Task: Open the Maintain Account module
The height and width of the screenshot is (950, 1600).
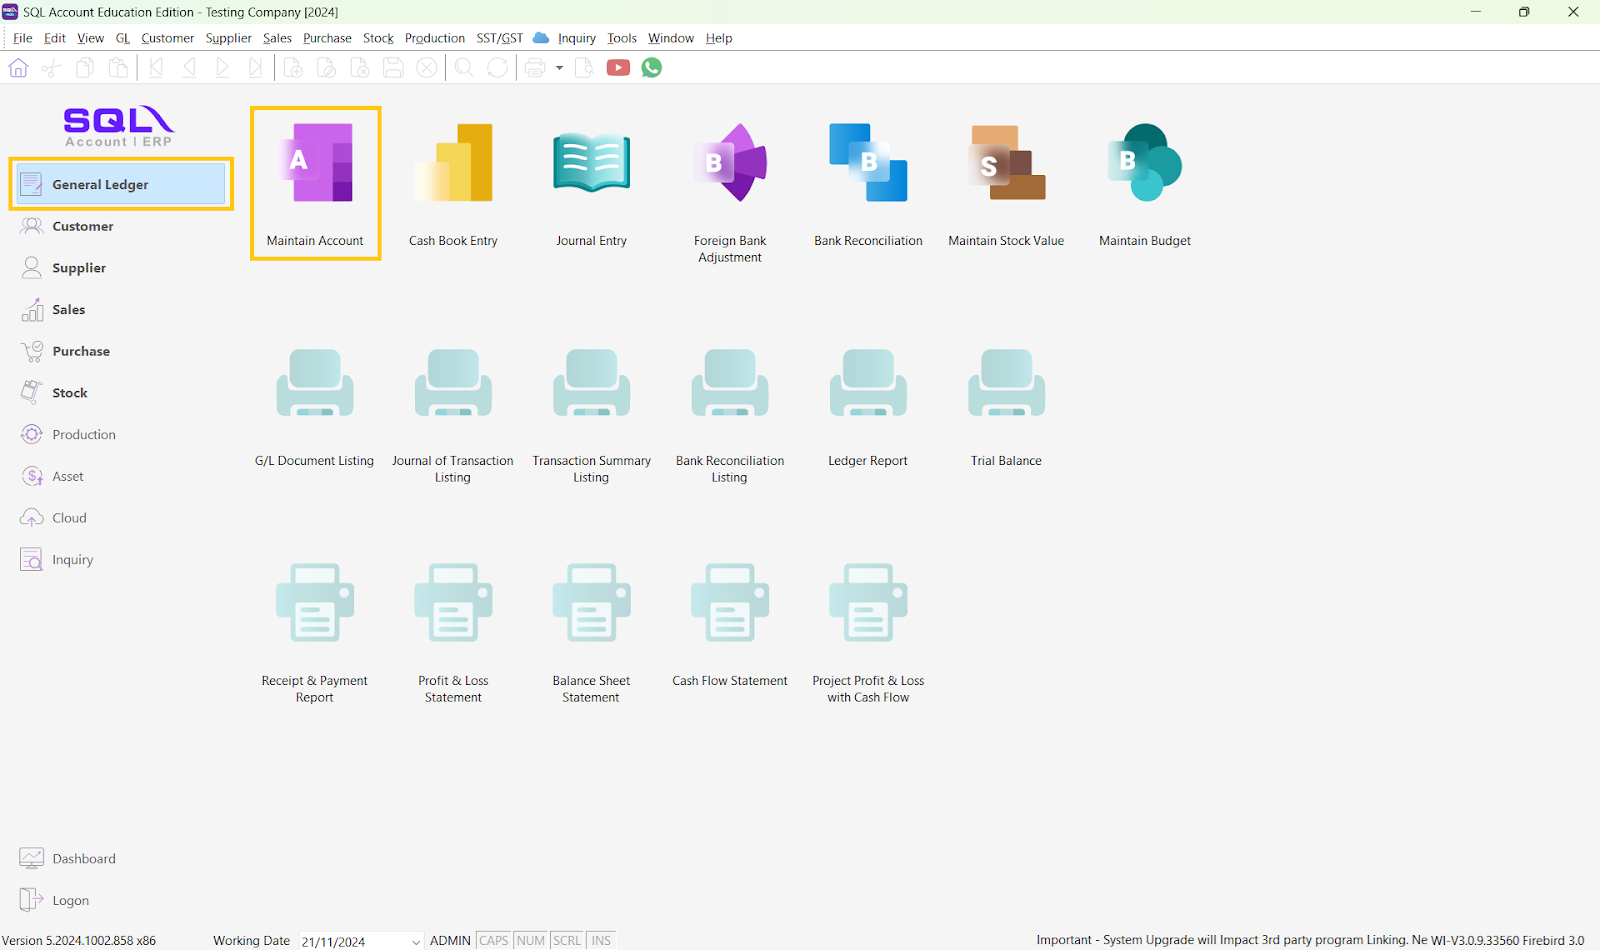Action: (x=315, y=184)
